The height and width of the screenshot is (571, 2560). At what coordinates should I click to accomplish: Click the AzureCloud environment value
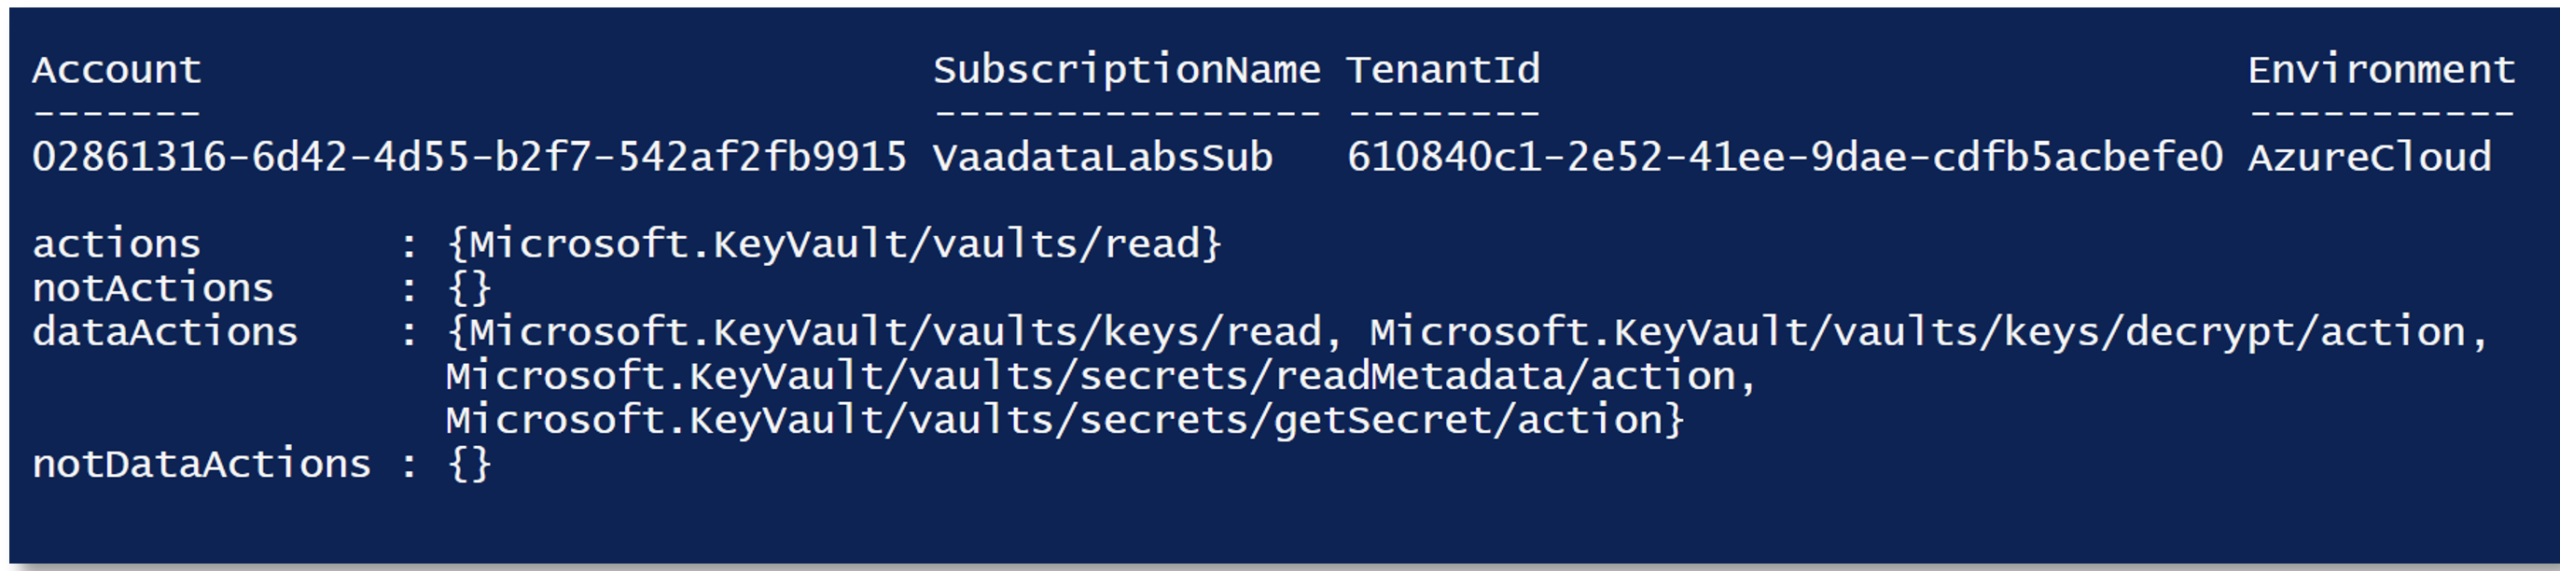2368,157
